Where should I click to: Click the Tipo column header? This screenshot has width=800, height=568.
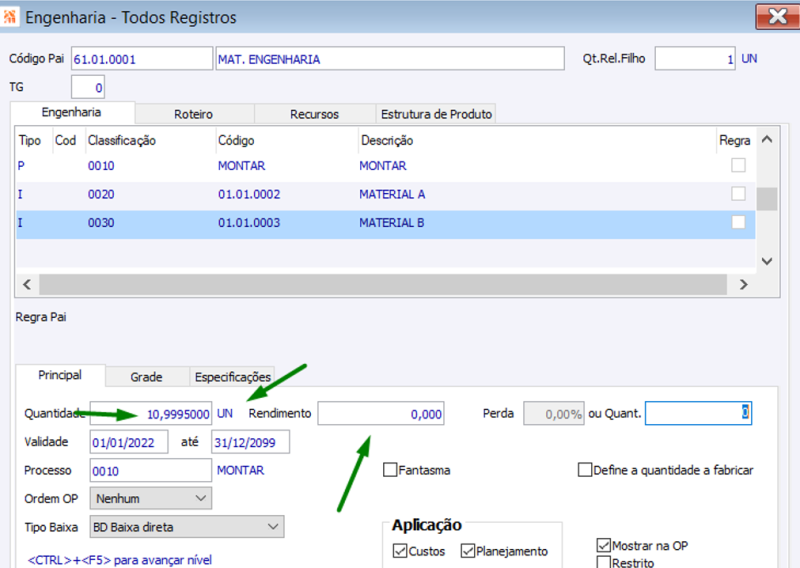[30, 140]
